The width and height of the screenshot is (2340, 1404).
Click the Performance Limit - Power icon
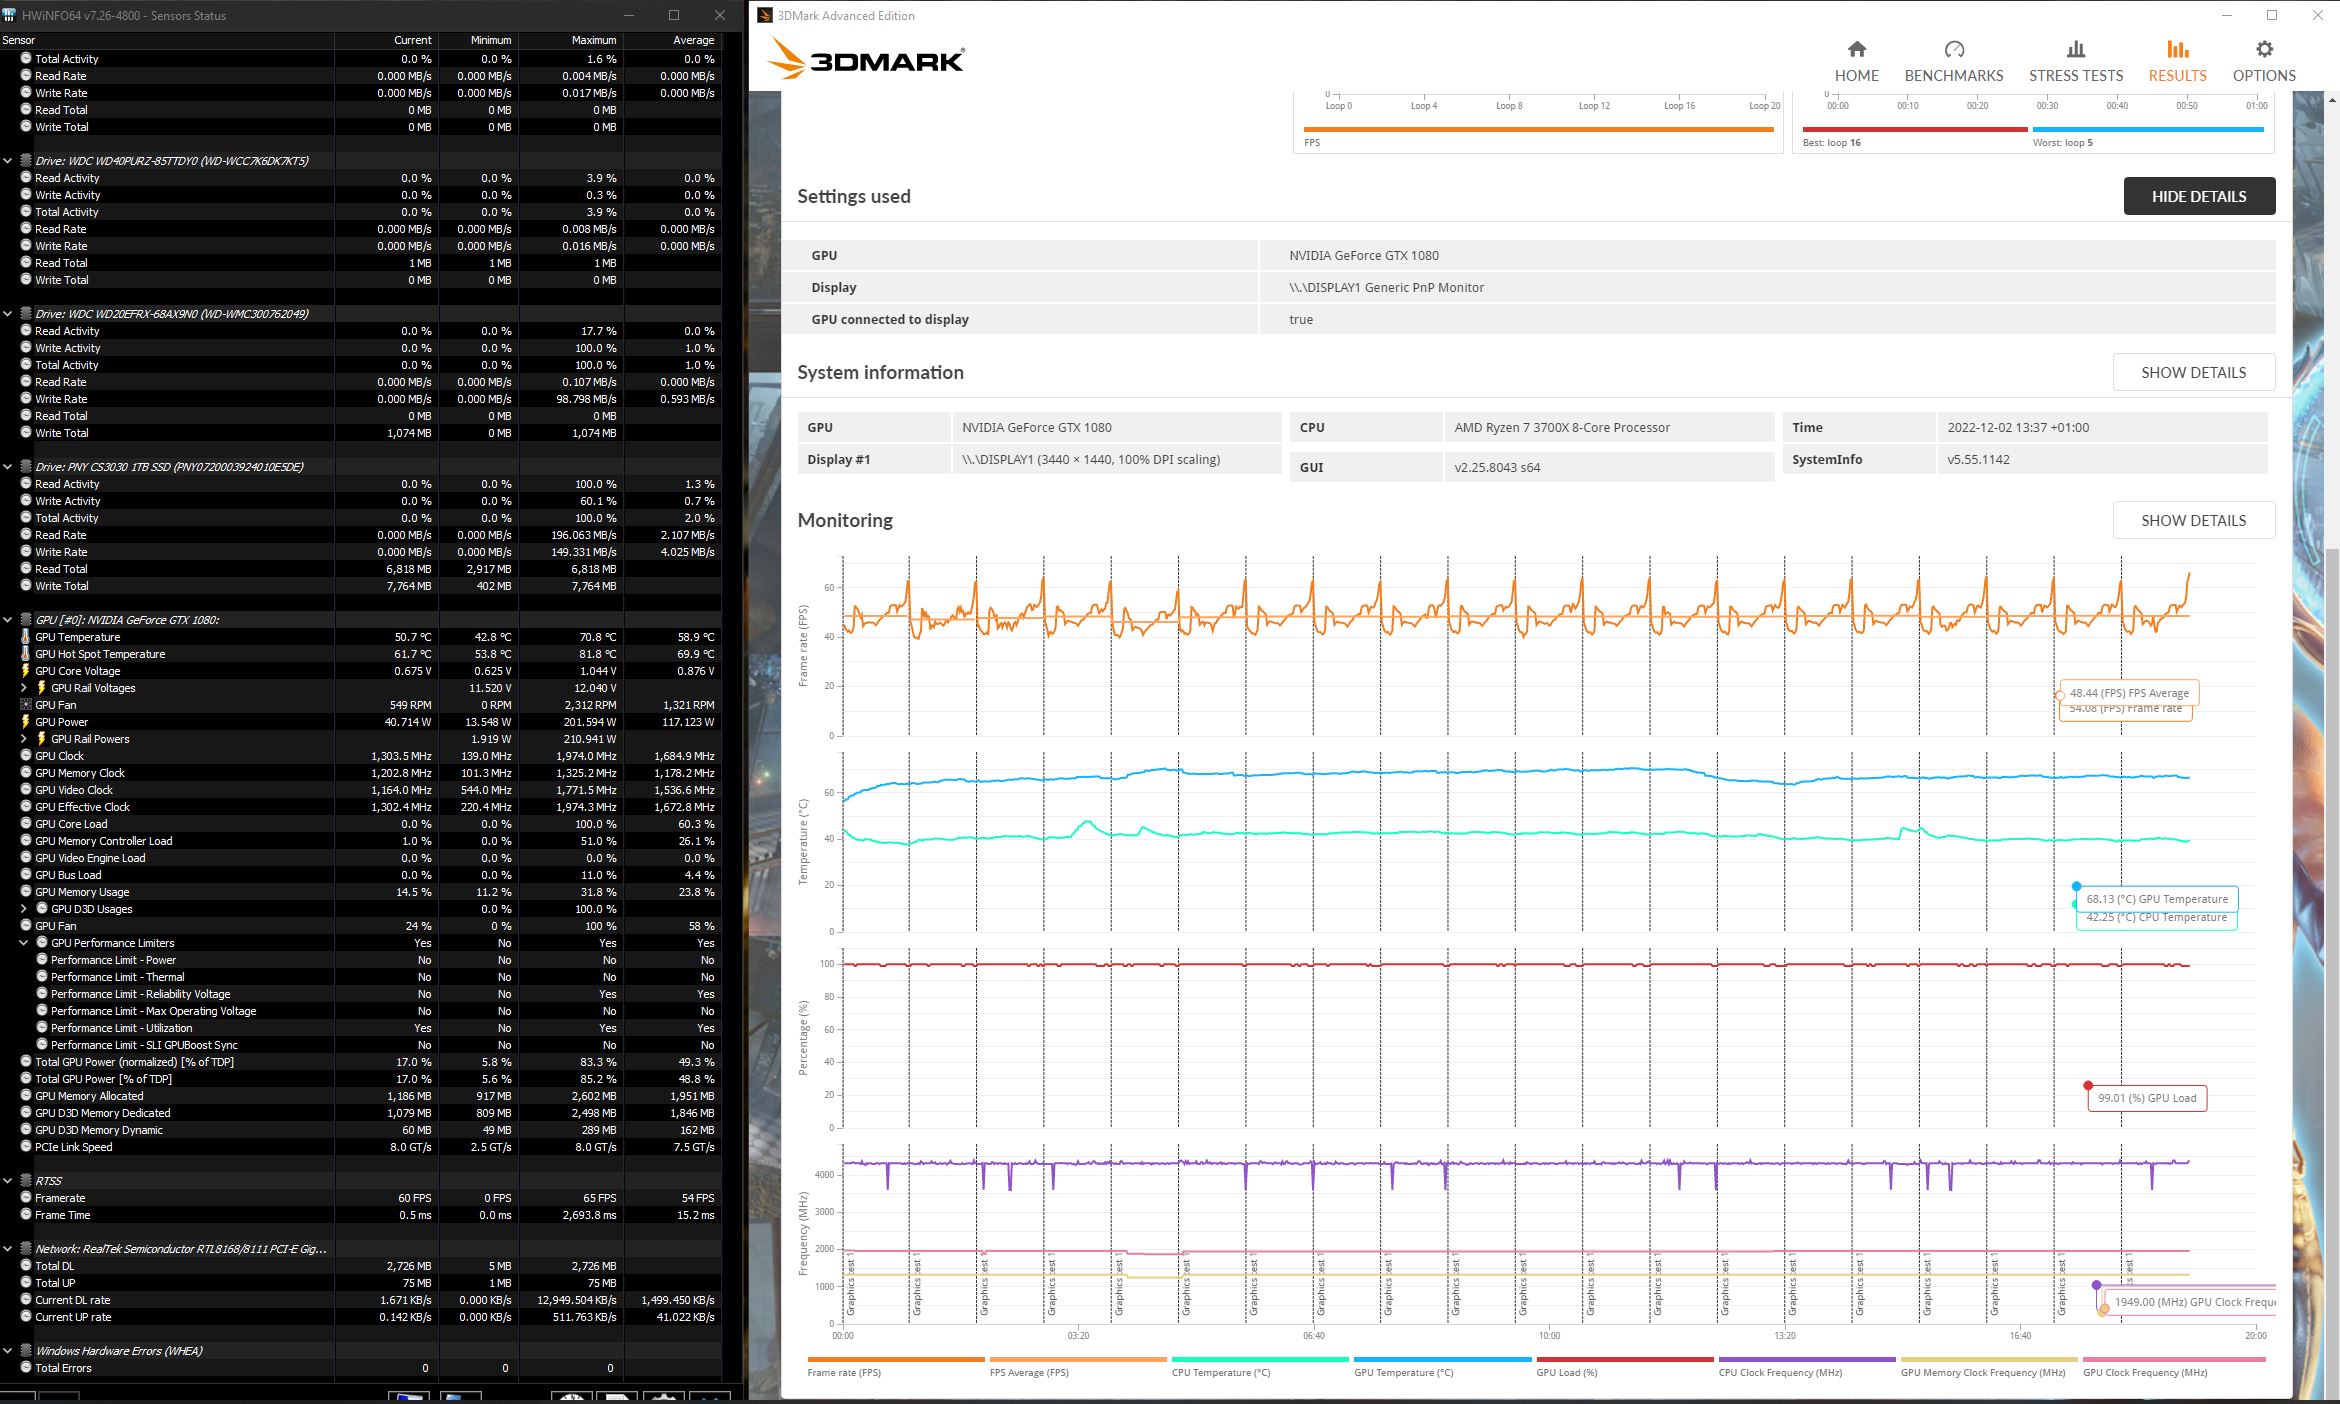pyautogui.click(x=42, y=960)
